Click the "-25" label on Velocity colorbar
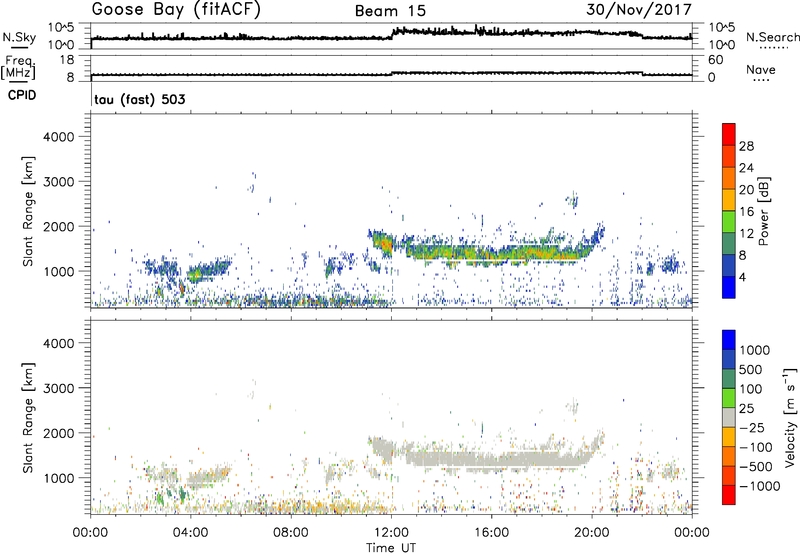 click(x=752, y=427)
